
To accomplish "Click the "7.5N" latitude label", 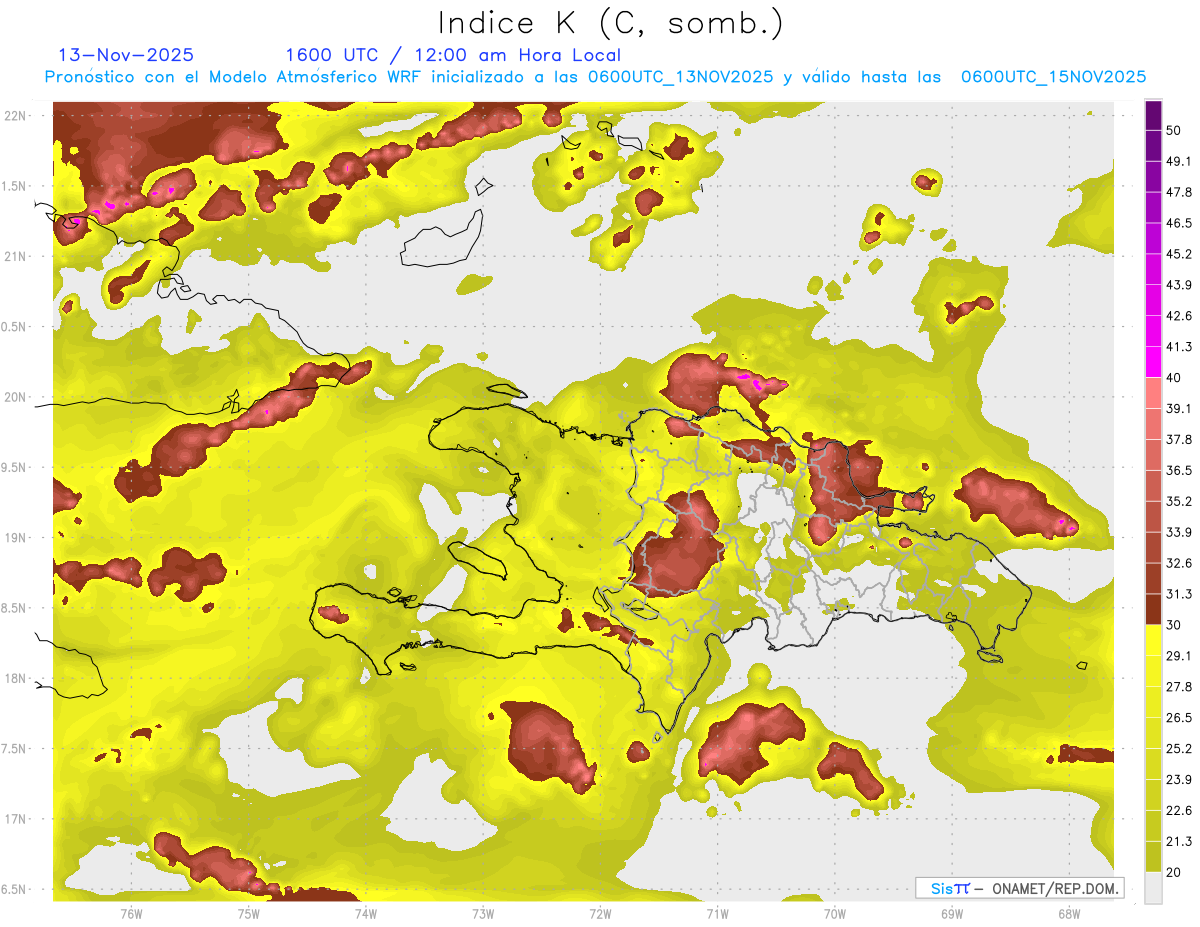I will pyautogui.click(x=15, y=749).
